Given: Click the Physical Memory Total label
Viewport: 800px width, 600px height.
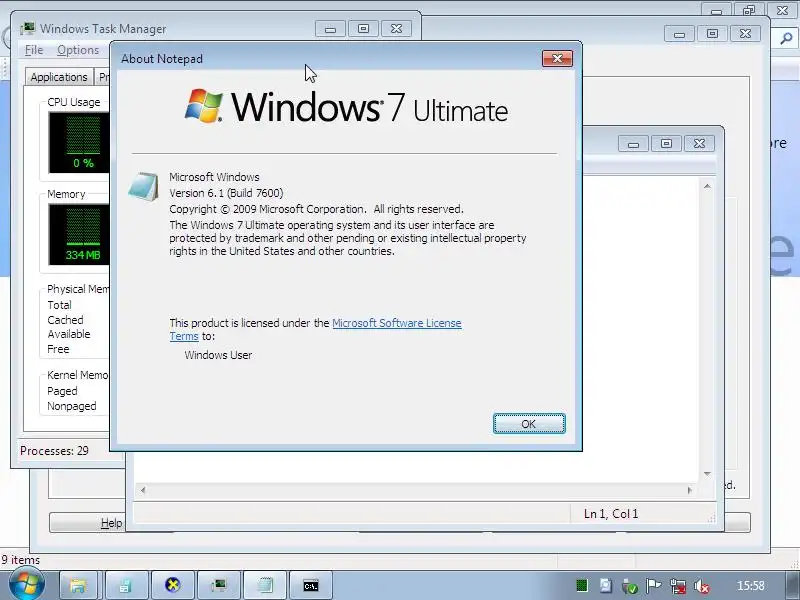Looking at the screenshot, I should pos(59,305).
